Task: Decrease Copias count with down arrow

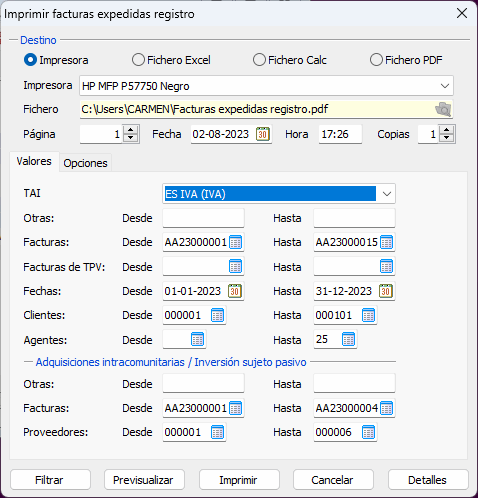Action: (447, 138)
